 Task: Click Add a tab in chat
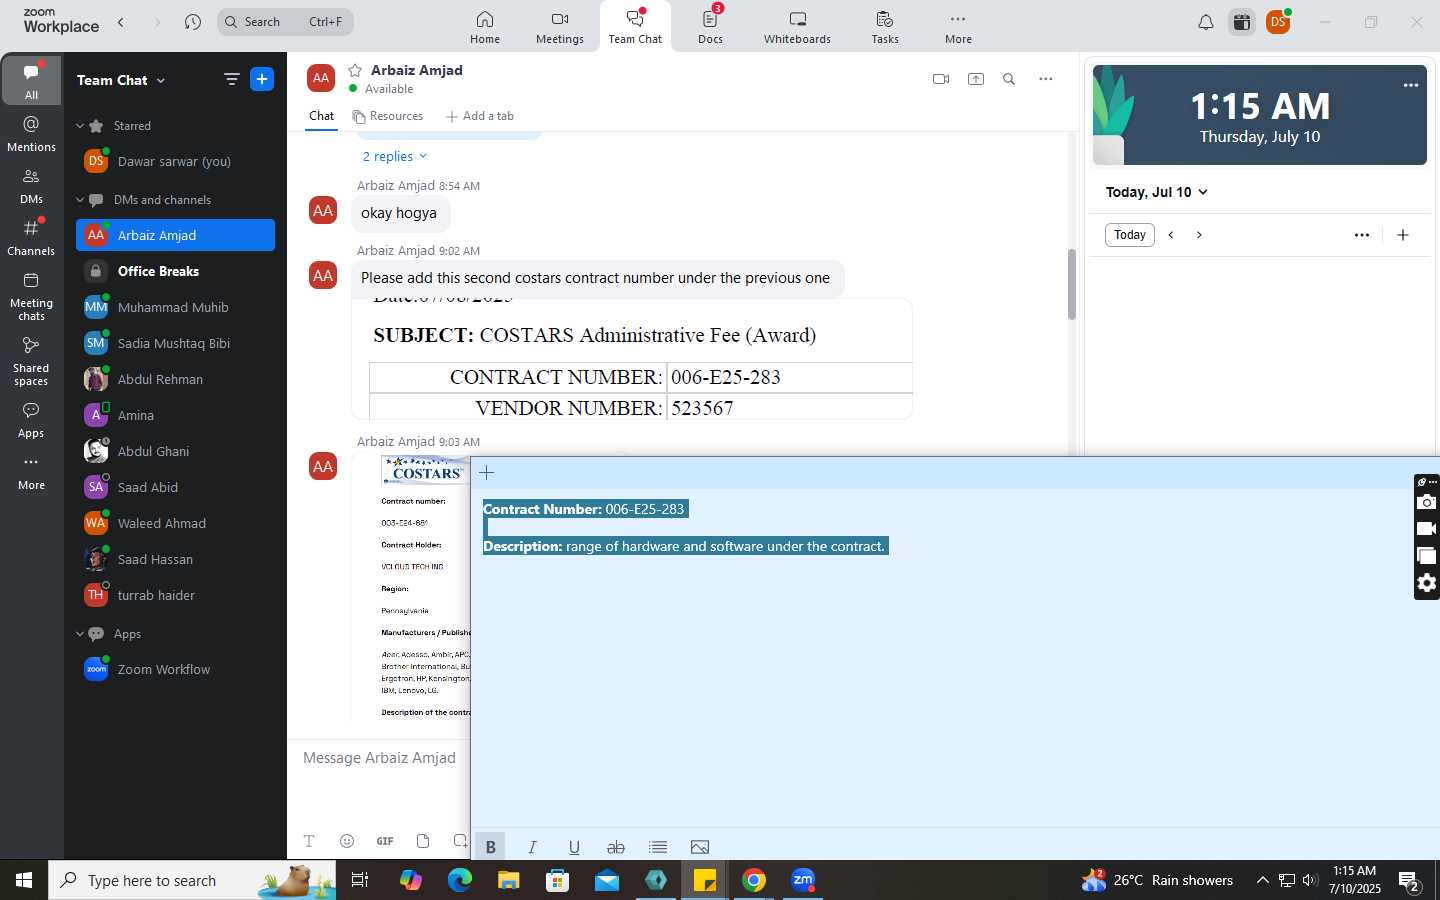coord(480,116)
